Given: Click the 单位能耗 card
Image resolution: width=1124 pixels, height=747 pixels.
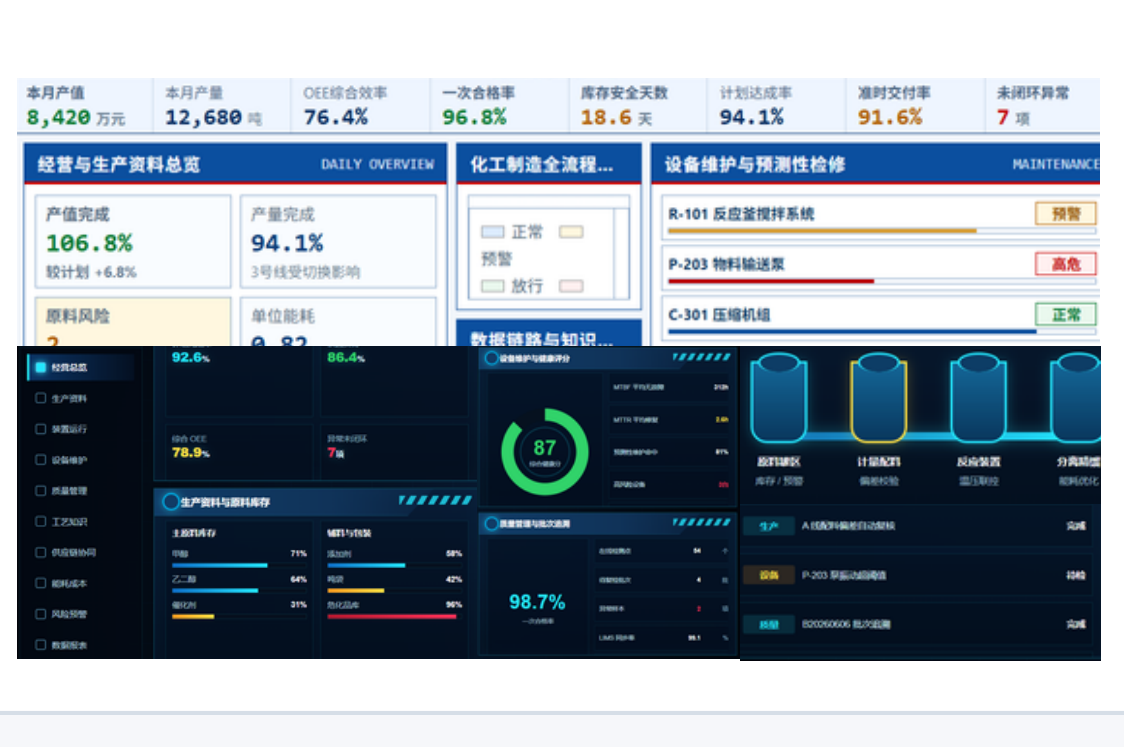Looking at the screenshot, I should coord(338,322).
